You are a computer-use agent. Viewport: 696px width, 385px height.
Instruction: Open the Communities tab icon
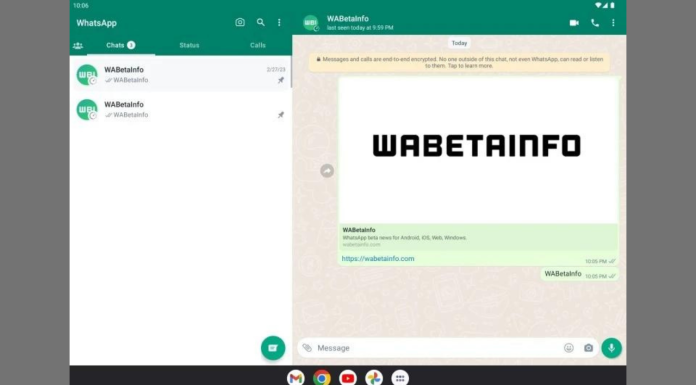click(78, 45)
